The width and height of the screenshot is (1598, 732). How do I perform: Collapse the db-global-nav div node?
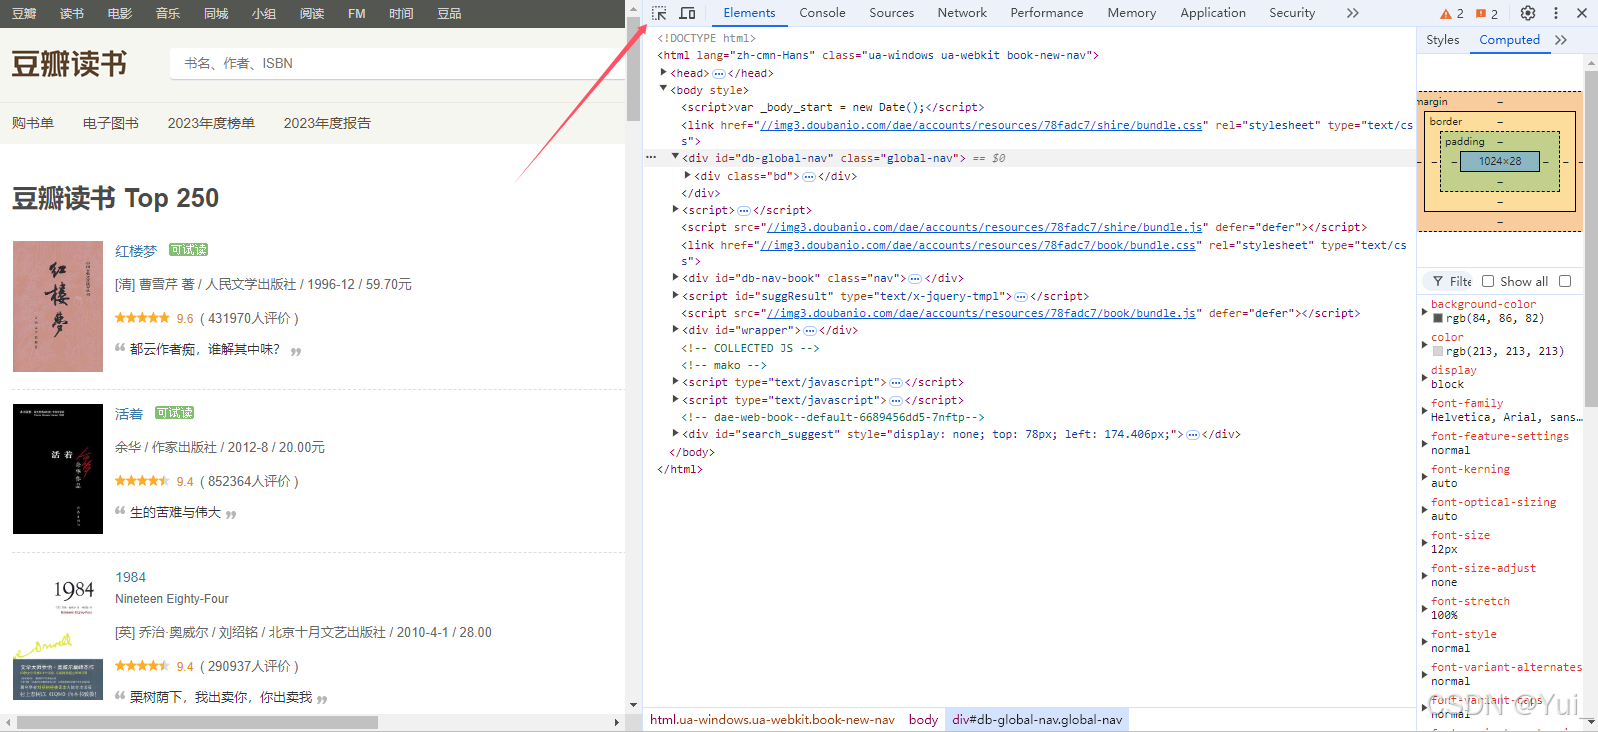pyautogui.click(x=675, y=157)
